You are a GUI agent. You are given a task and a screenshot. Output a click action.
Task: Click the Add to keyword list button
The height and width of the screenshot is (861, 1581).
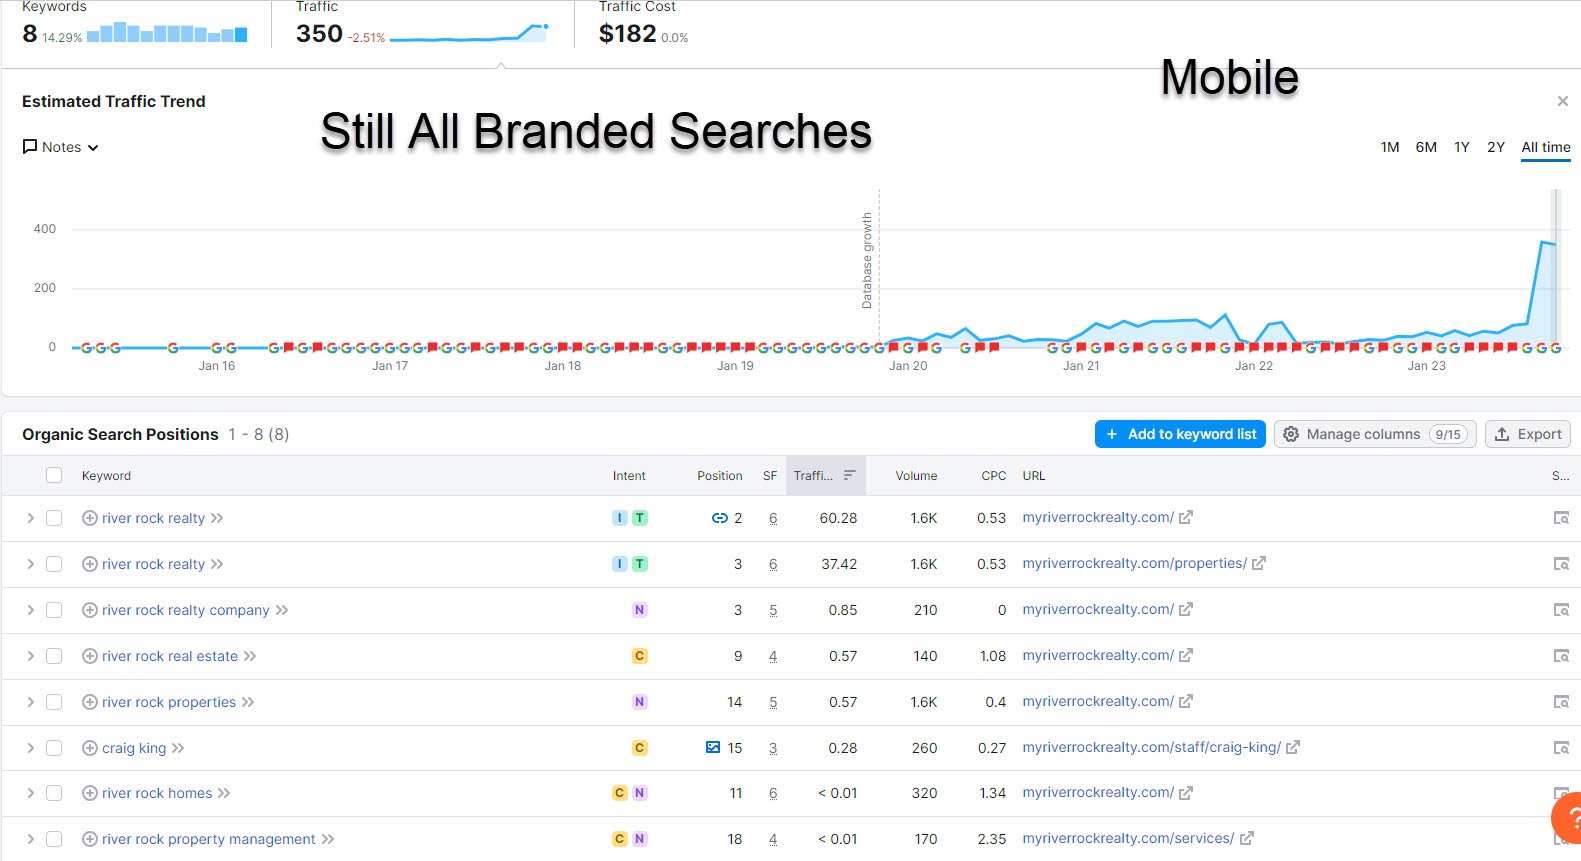pyautogui.click(x=1180, y=434)
